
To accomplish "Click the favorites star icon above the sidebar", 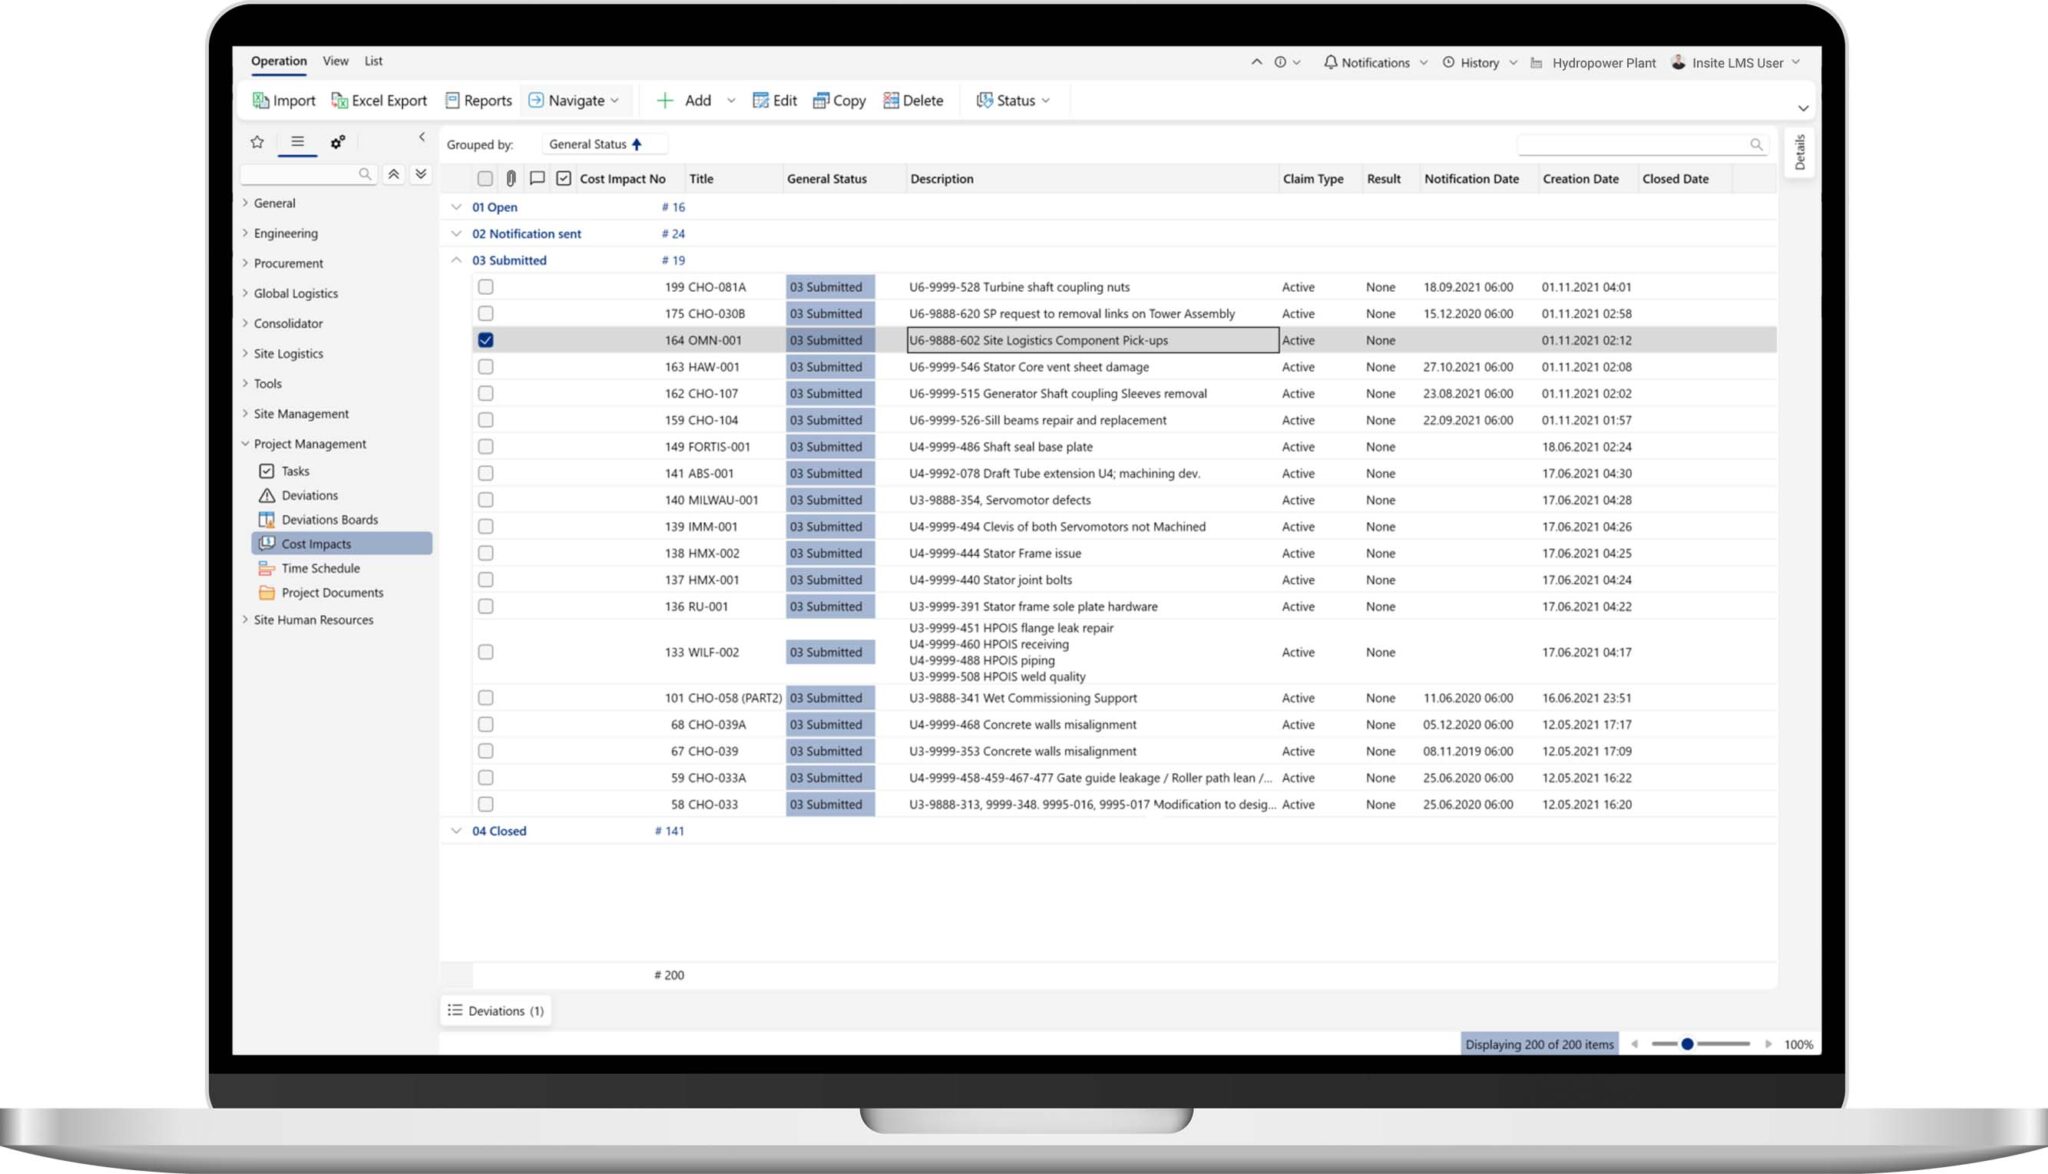I will pyautogui.click(x=257, y=142).
